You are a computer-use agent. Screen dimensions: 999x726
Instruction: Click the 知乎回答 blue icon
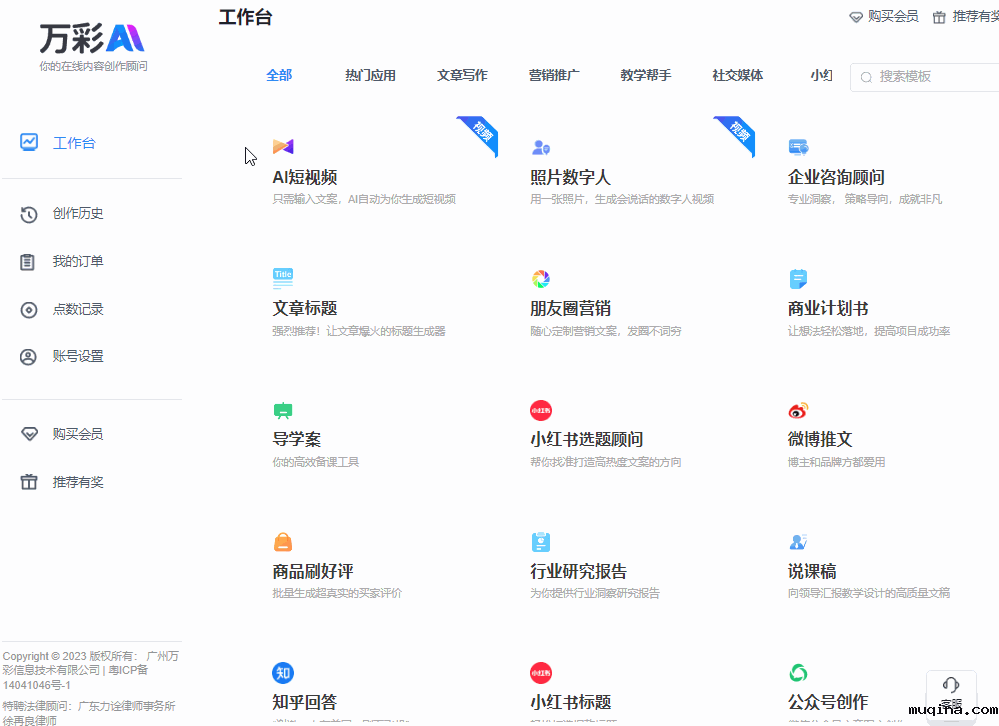[283, 672]
